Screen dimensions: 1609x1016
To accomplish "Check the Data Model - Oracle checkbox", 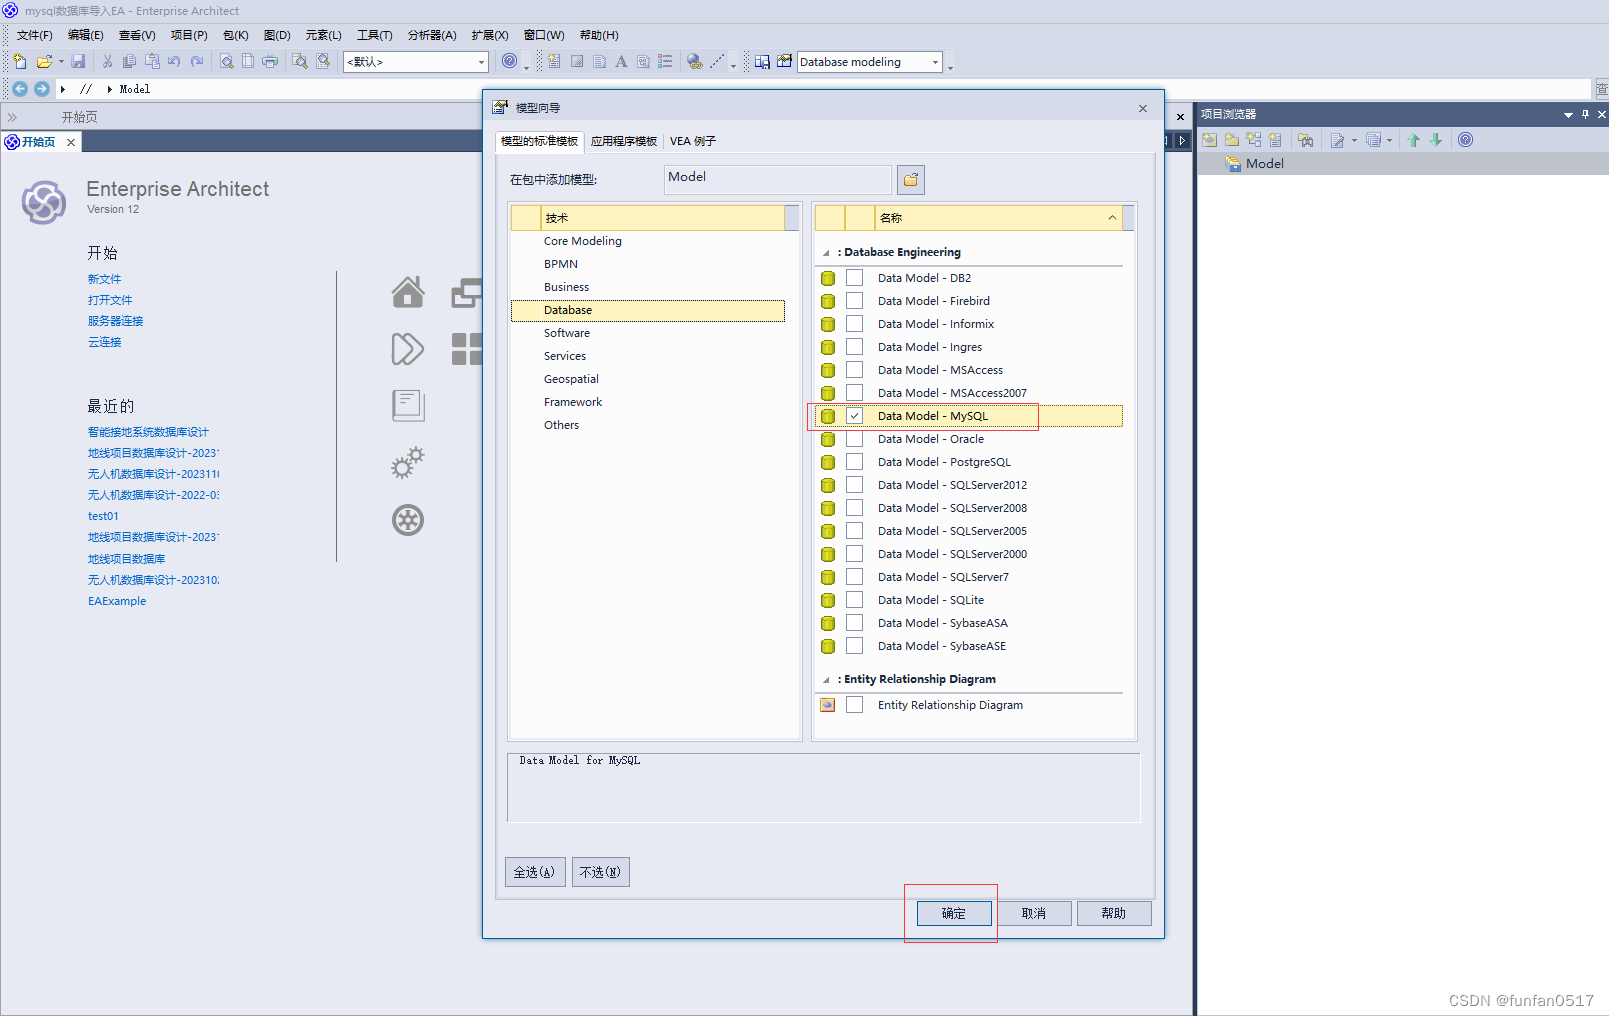I will 854,439.
